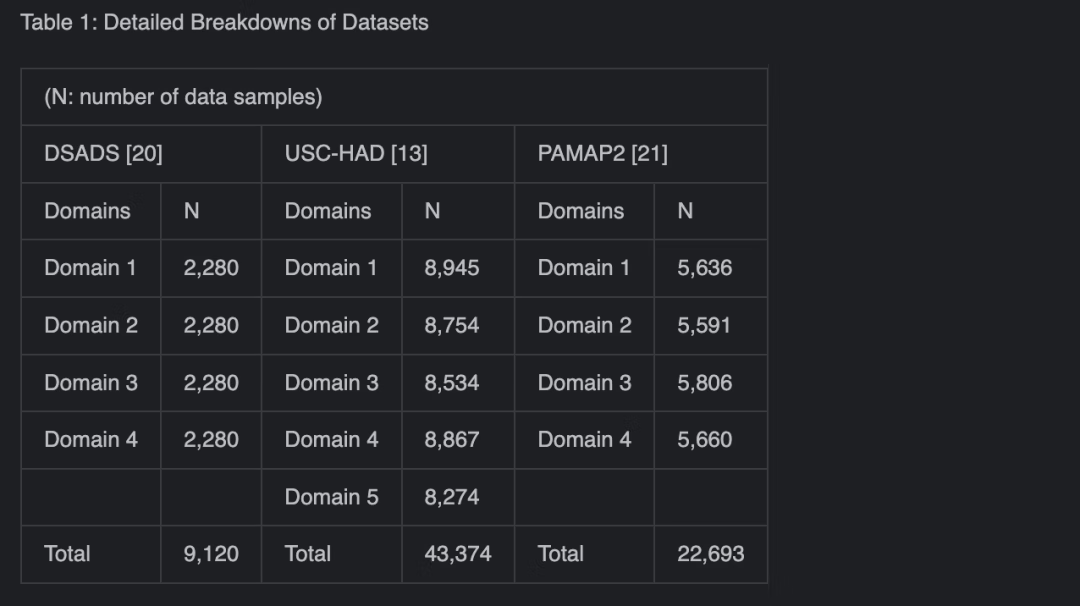Click the Domain 5 value 8,274
The height and width of the screenshot is (606, 1080).
coord(452,497)
